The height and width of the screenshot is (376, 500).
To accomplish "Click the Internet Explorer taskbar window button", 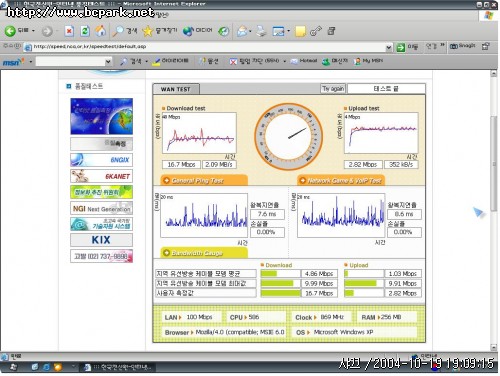I will (x=118, y=367).
